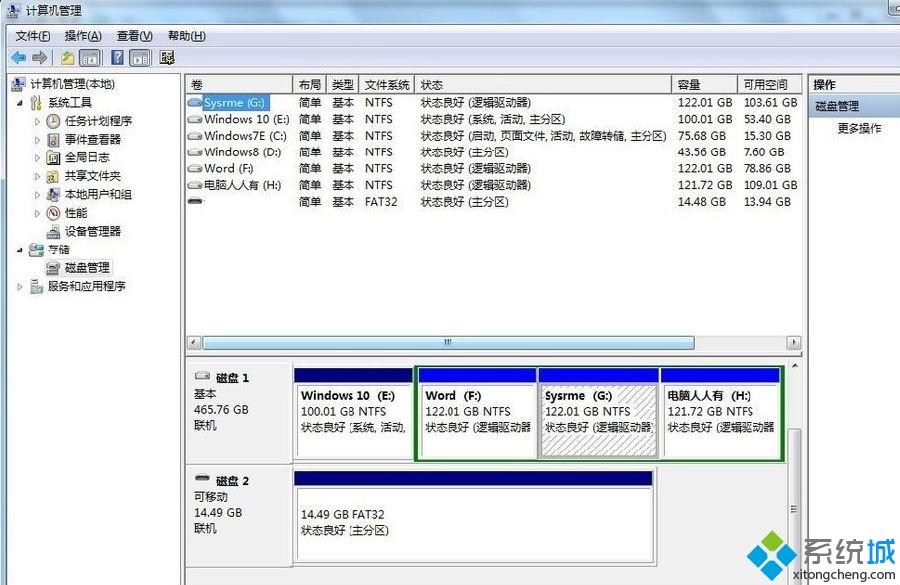Viewport: 900px width, 585px height.
Task: Expand the 全局日志 node
Action: coord(37,158)
